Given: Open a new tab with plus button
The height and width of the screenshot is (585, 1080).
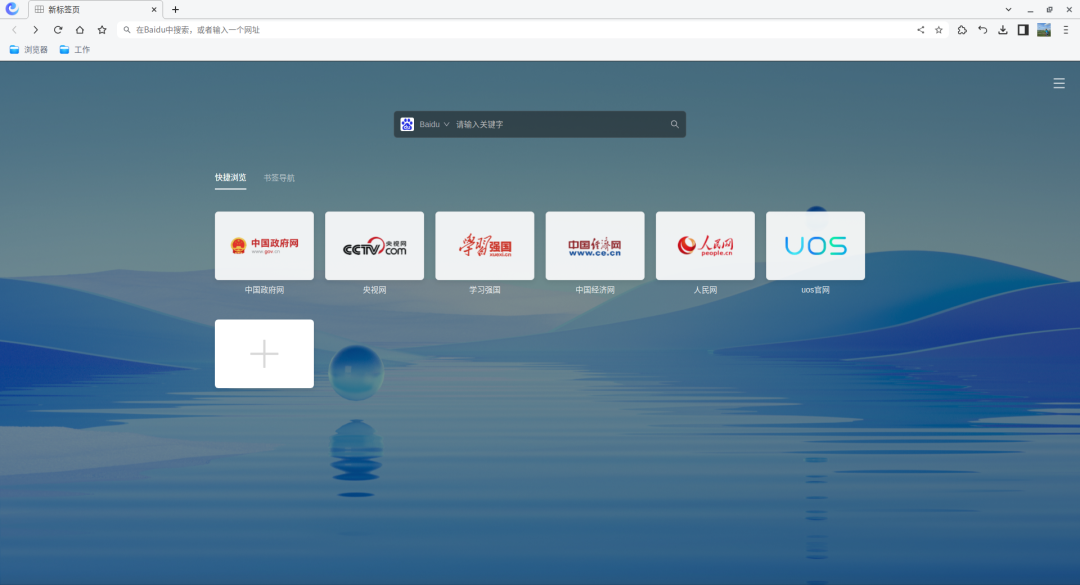Looking at the screenshot, I should (176, 10).
